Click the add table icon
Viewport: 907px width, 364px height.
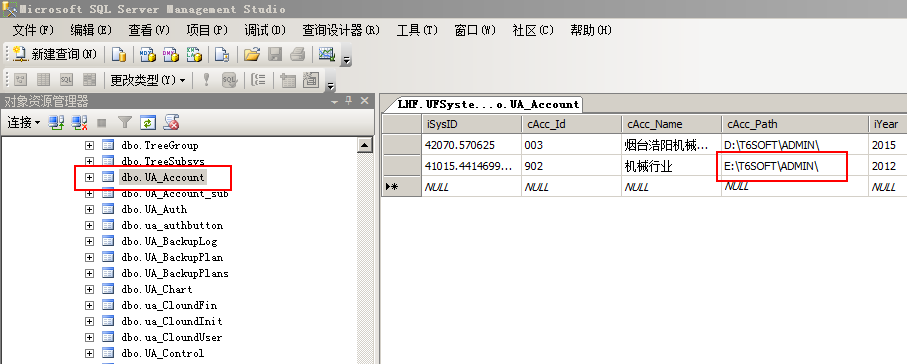tap(287, 80)
